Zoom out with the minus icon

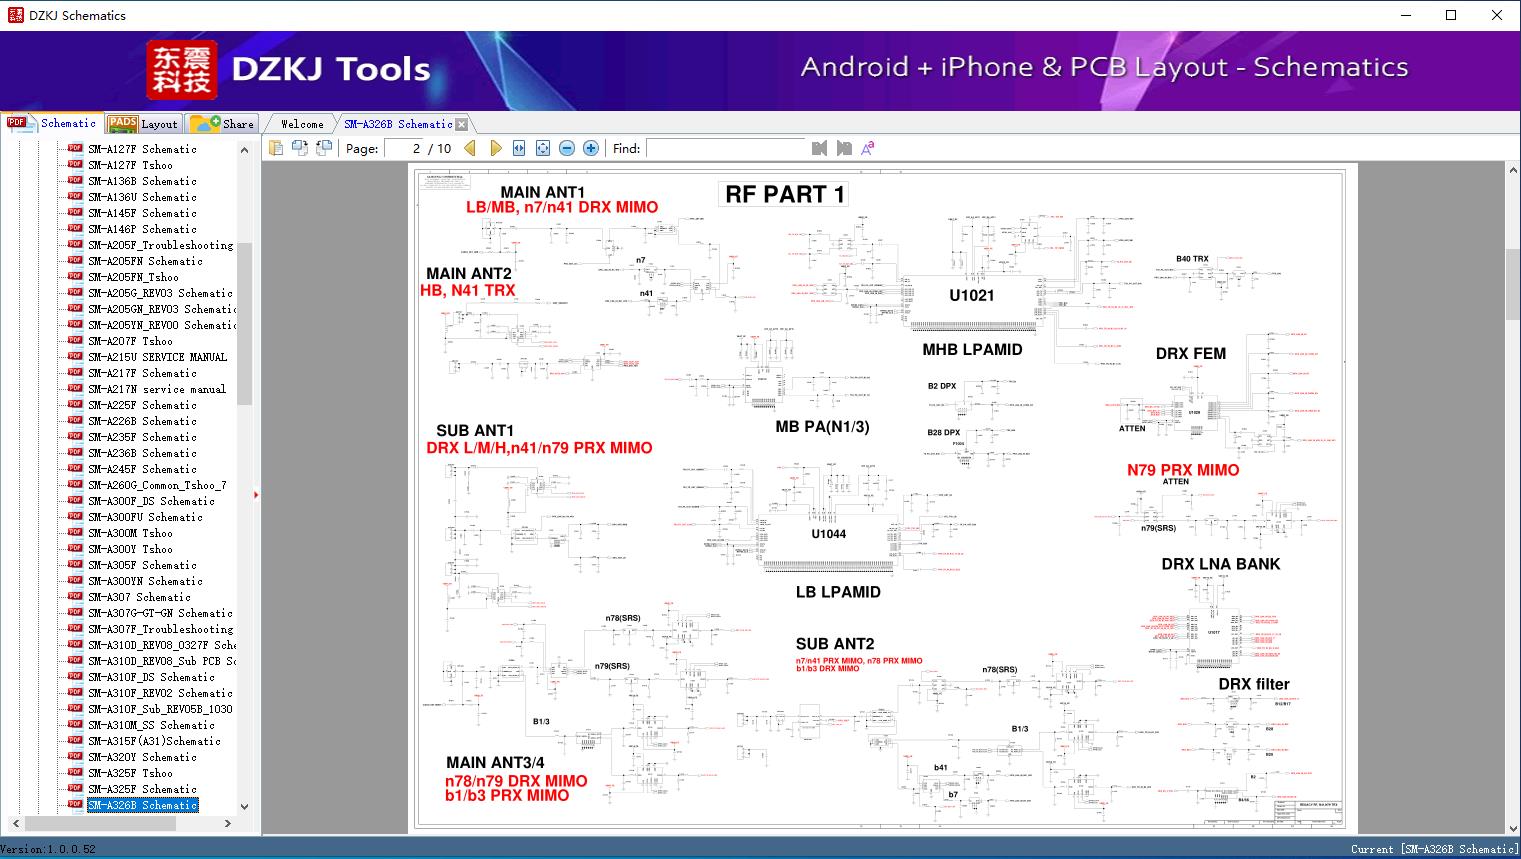coord(567,148)
